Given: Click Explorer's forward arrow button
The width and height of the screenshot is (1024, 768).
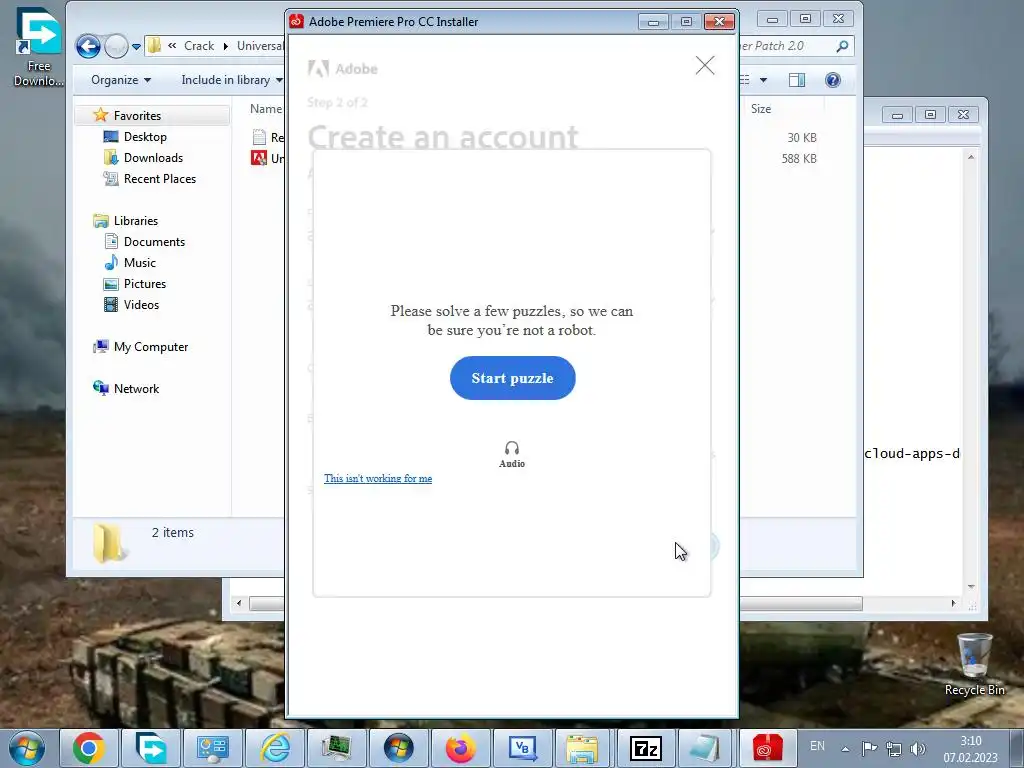Looking at the screenshot, I should pos(116,46).
